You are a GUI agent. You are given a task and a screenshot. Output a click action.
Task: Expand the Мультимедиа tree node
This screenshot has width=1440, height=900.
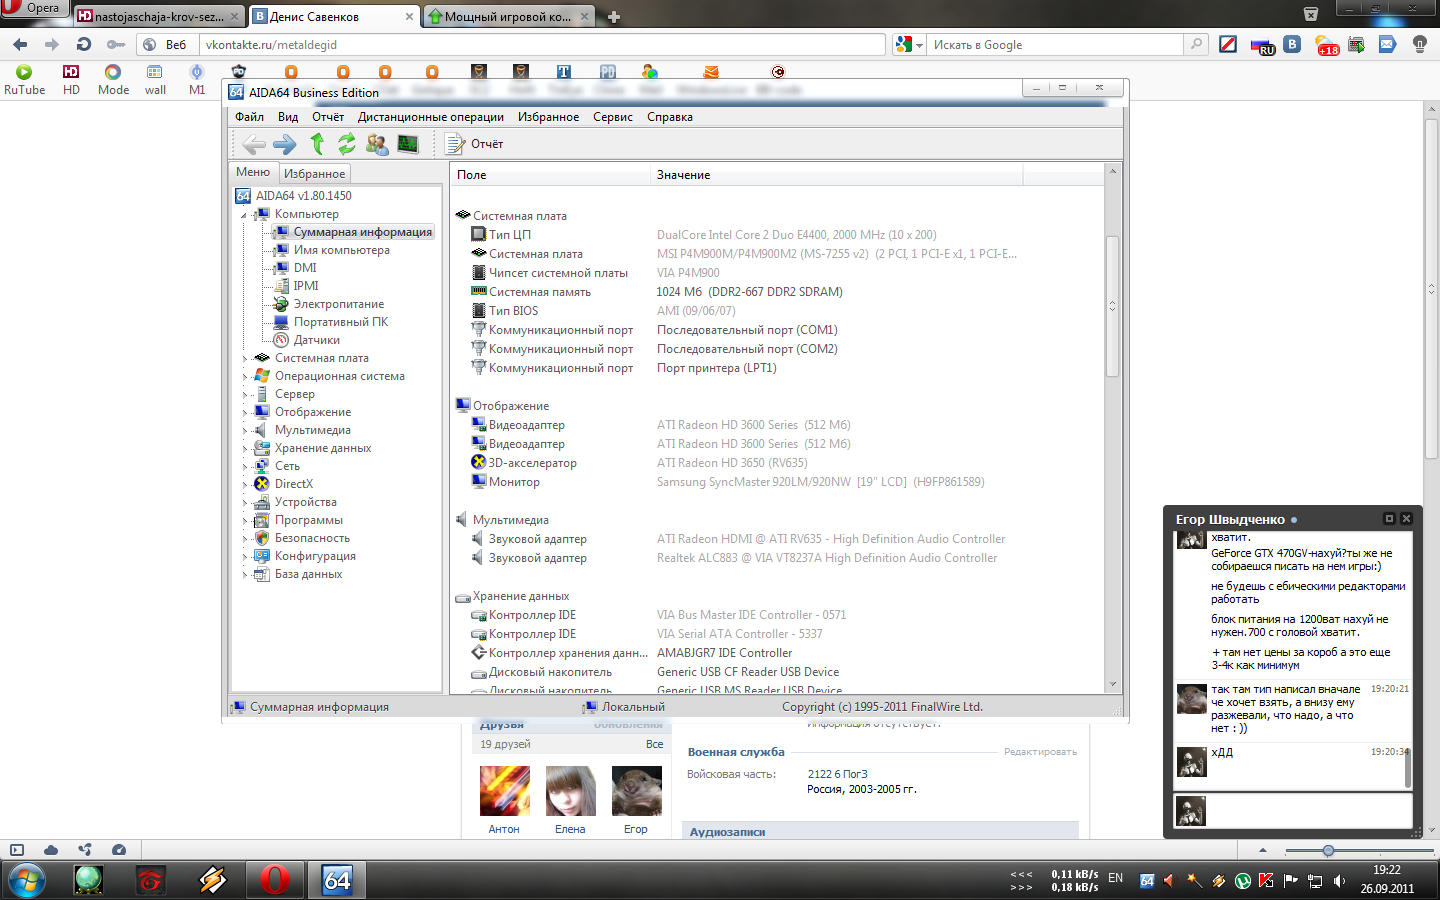click(243, 431)
